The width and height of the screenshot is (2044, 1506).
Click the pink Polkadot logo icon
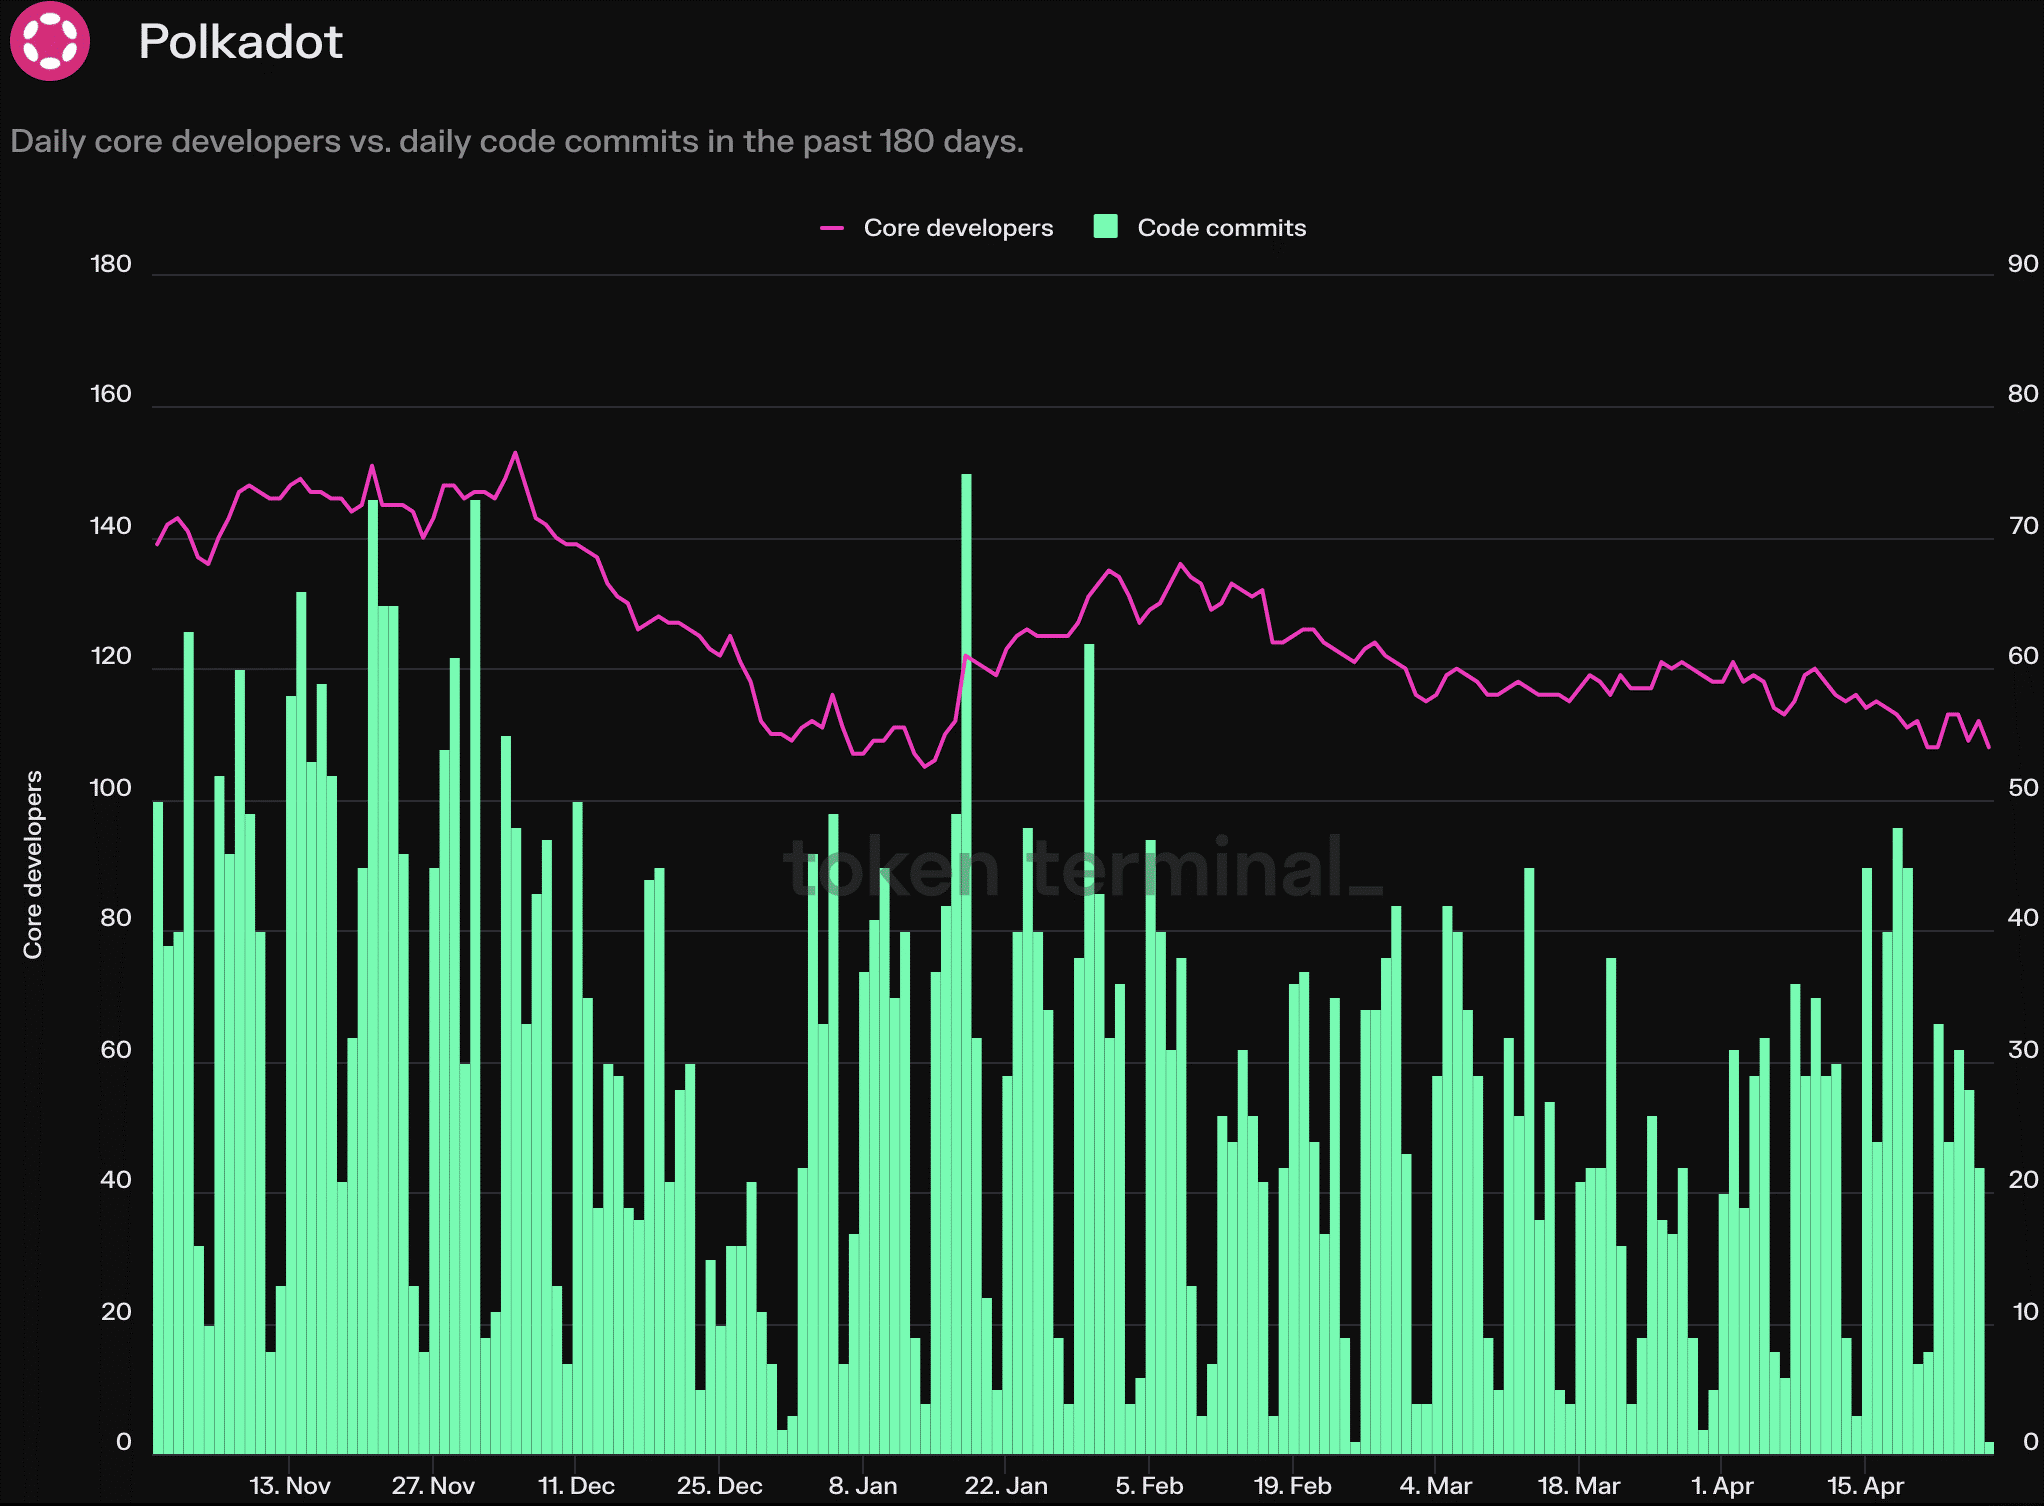click(x=50, y=41)
